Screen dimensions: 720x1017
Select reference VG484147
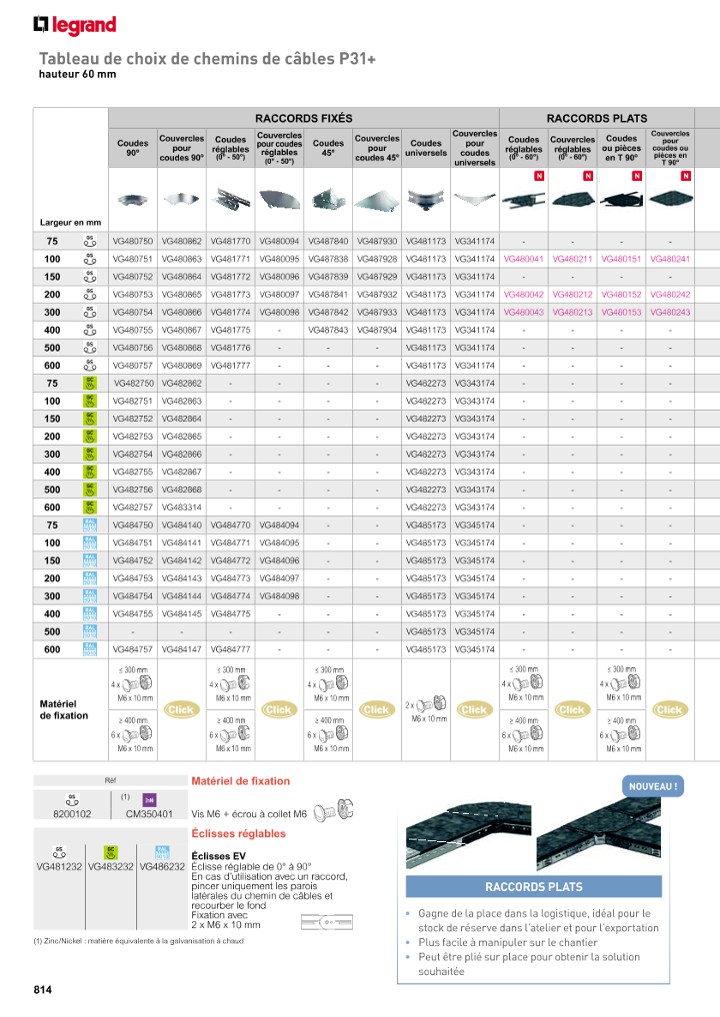coord(182,649)
